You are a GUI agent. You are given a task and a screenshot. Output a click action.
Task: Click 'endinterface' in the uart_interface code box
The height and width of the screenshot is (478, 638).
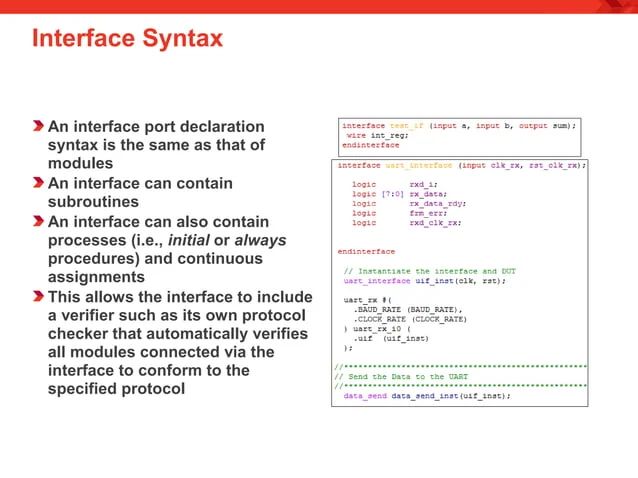(x=366, y=251)
